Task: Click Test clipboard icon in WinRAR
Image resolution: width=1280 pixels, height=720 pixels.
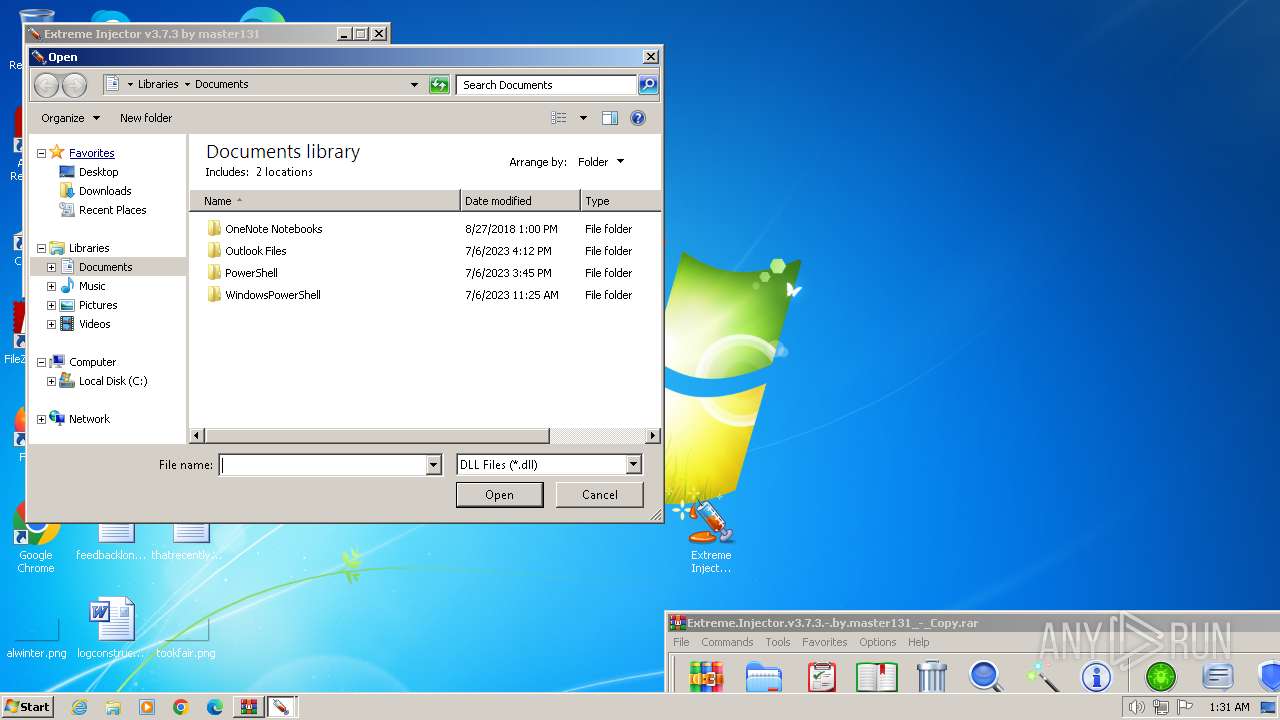Action: 821,676
